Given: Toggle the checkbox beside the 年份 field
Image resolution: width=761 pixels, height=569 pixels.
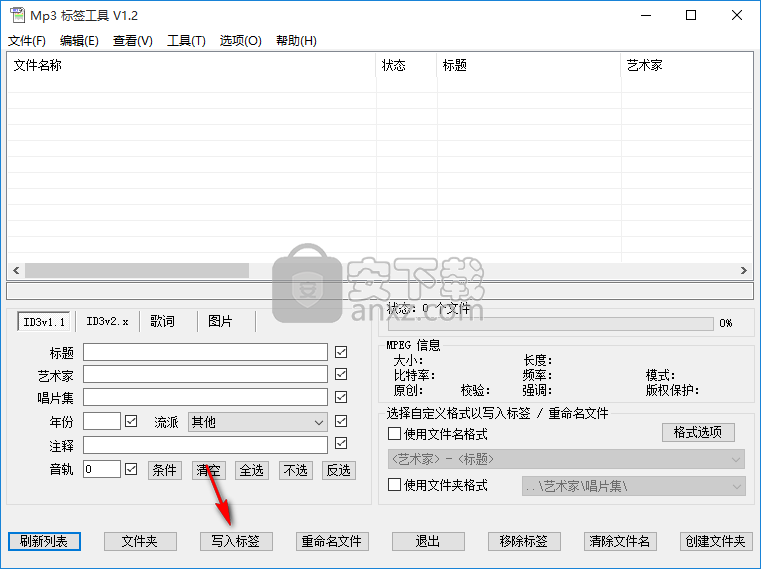Looking at the screenshot, I should pos(131,421).
